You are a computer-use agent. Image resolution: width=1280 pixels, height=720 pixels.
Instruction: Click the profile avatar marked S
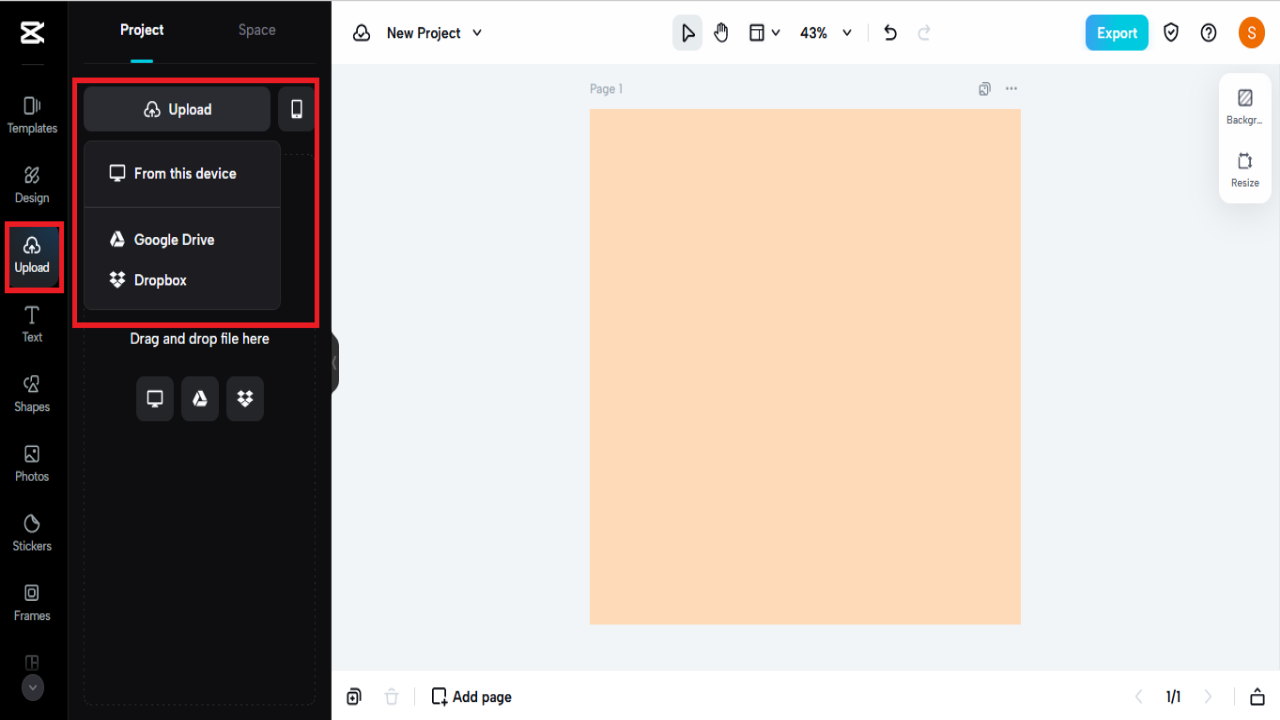point(1251,32)
